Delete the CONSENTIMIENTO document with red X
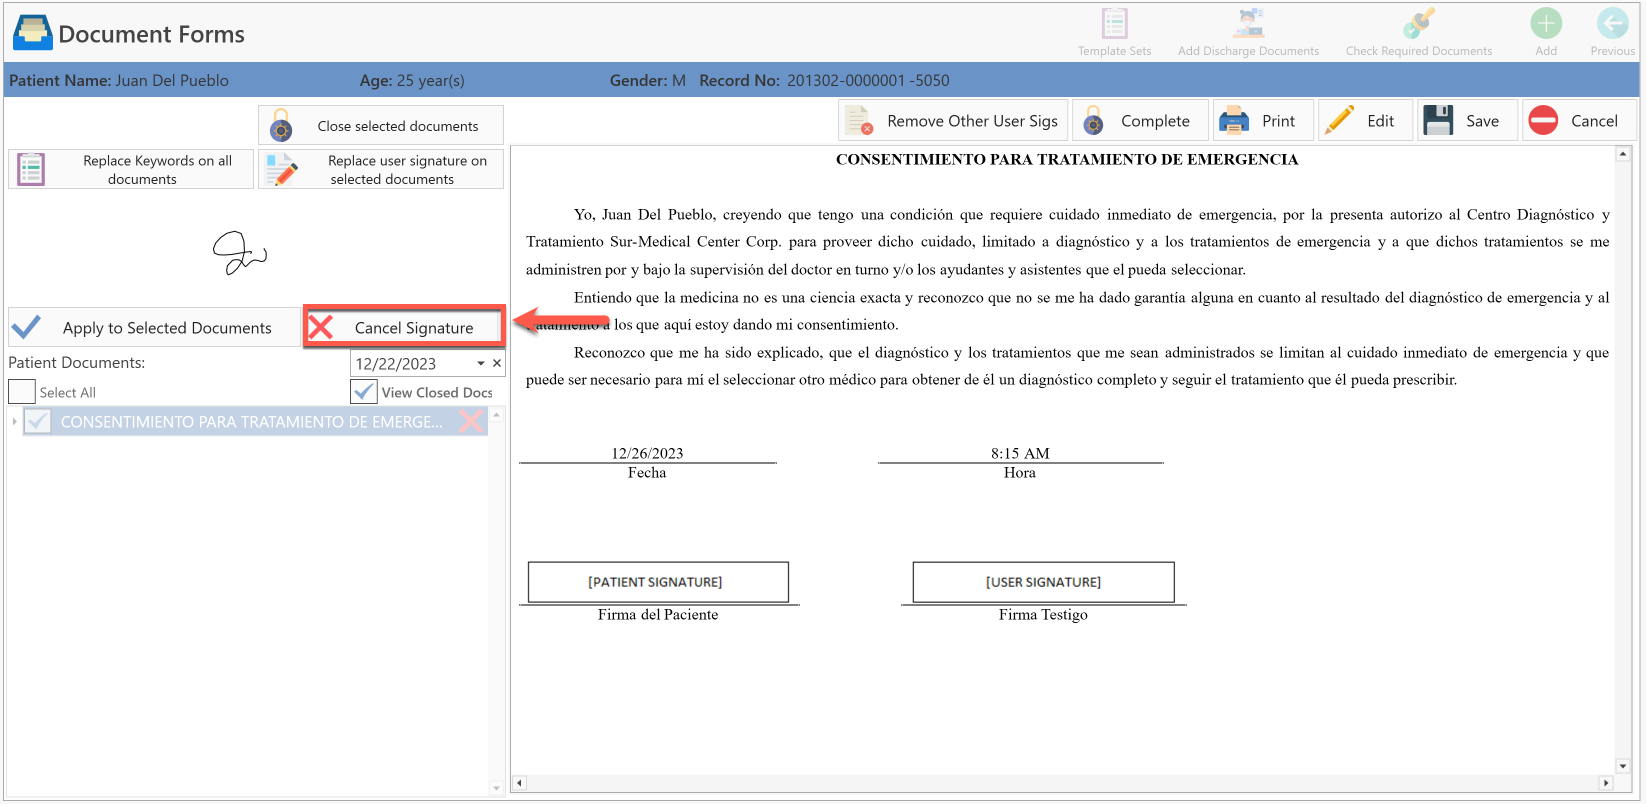Viewport: 1646px width, 804px height. [471, 421]
